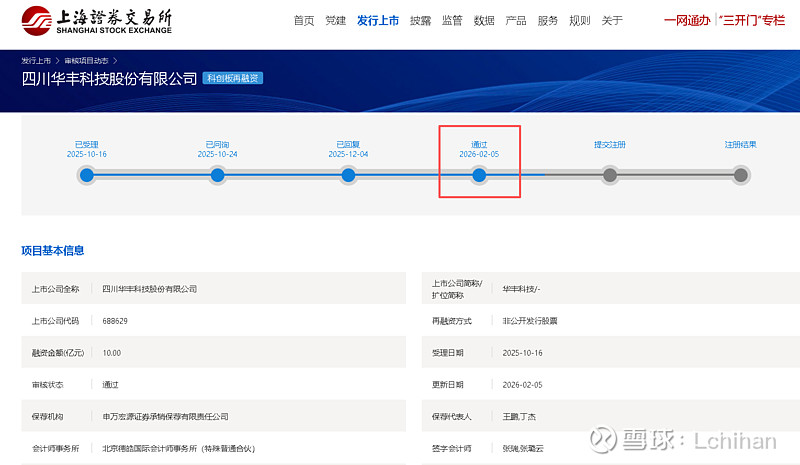
Task: Click the 提交注册 stage label
Action: click(x=610, y=144)
